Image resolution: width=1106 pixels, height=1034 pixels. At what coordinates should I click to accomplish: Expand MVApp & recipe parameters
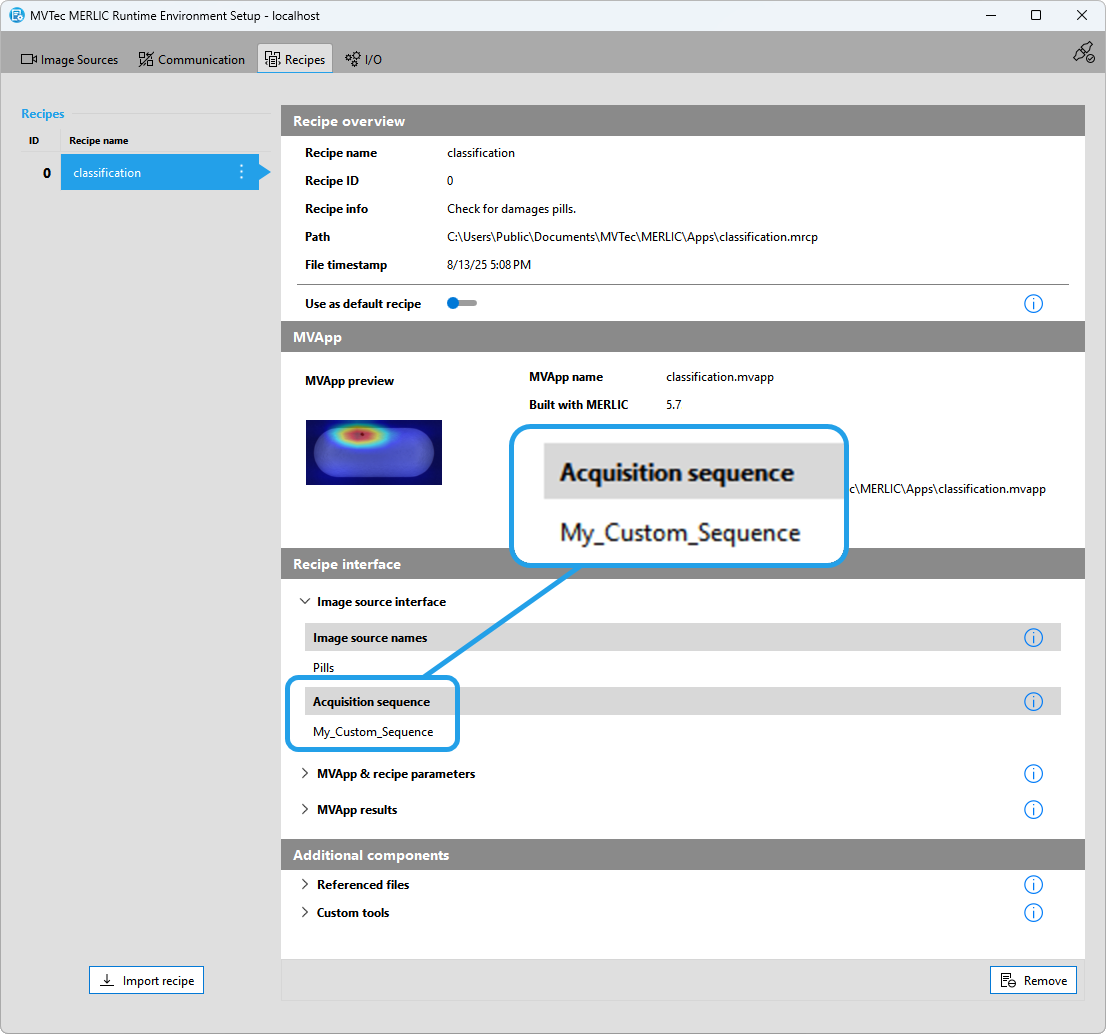pos(305,774)
